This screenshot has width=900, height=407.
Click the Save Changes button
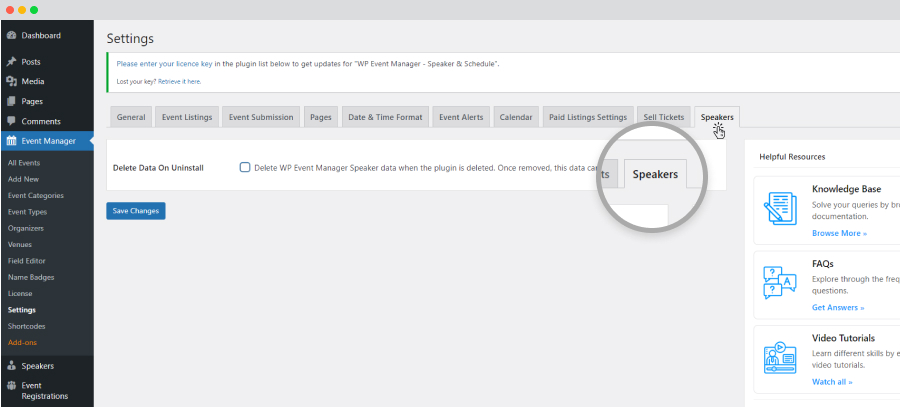[136, 211]
